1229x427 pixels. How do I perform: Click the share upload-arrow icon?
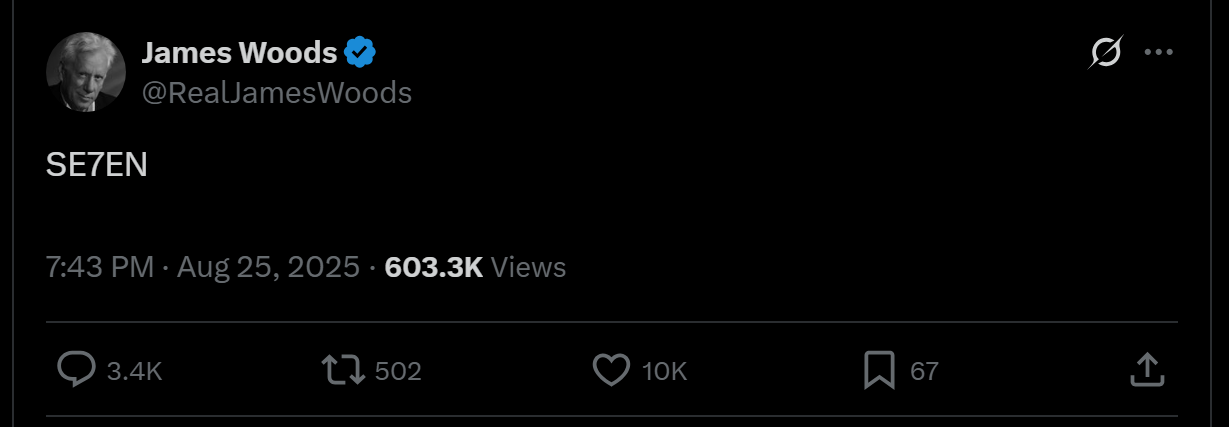(1146, 370)
